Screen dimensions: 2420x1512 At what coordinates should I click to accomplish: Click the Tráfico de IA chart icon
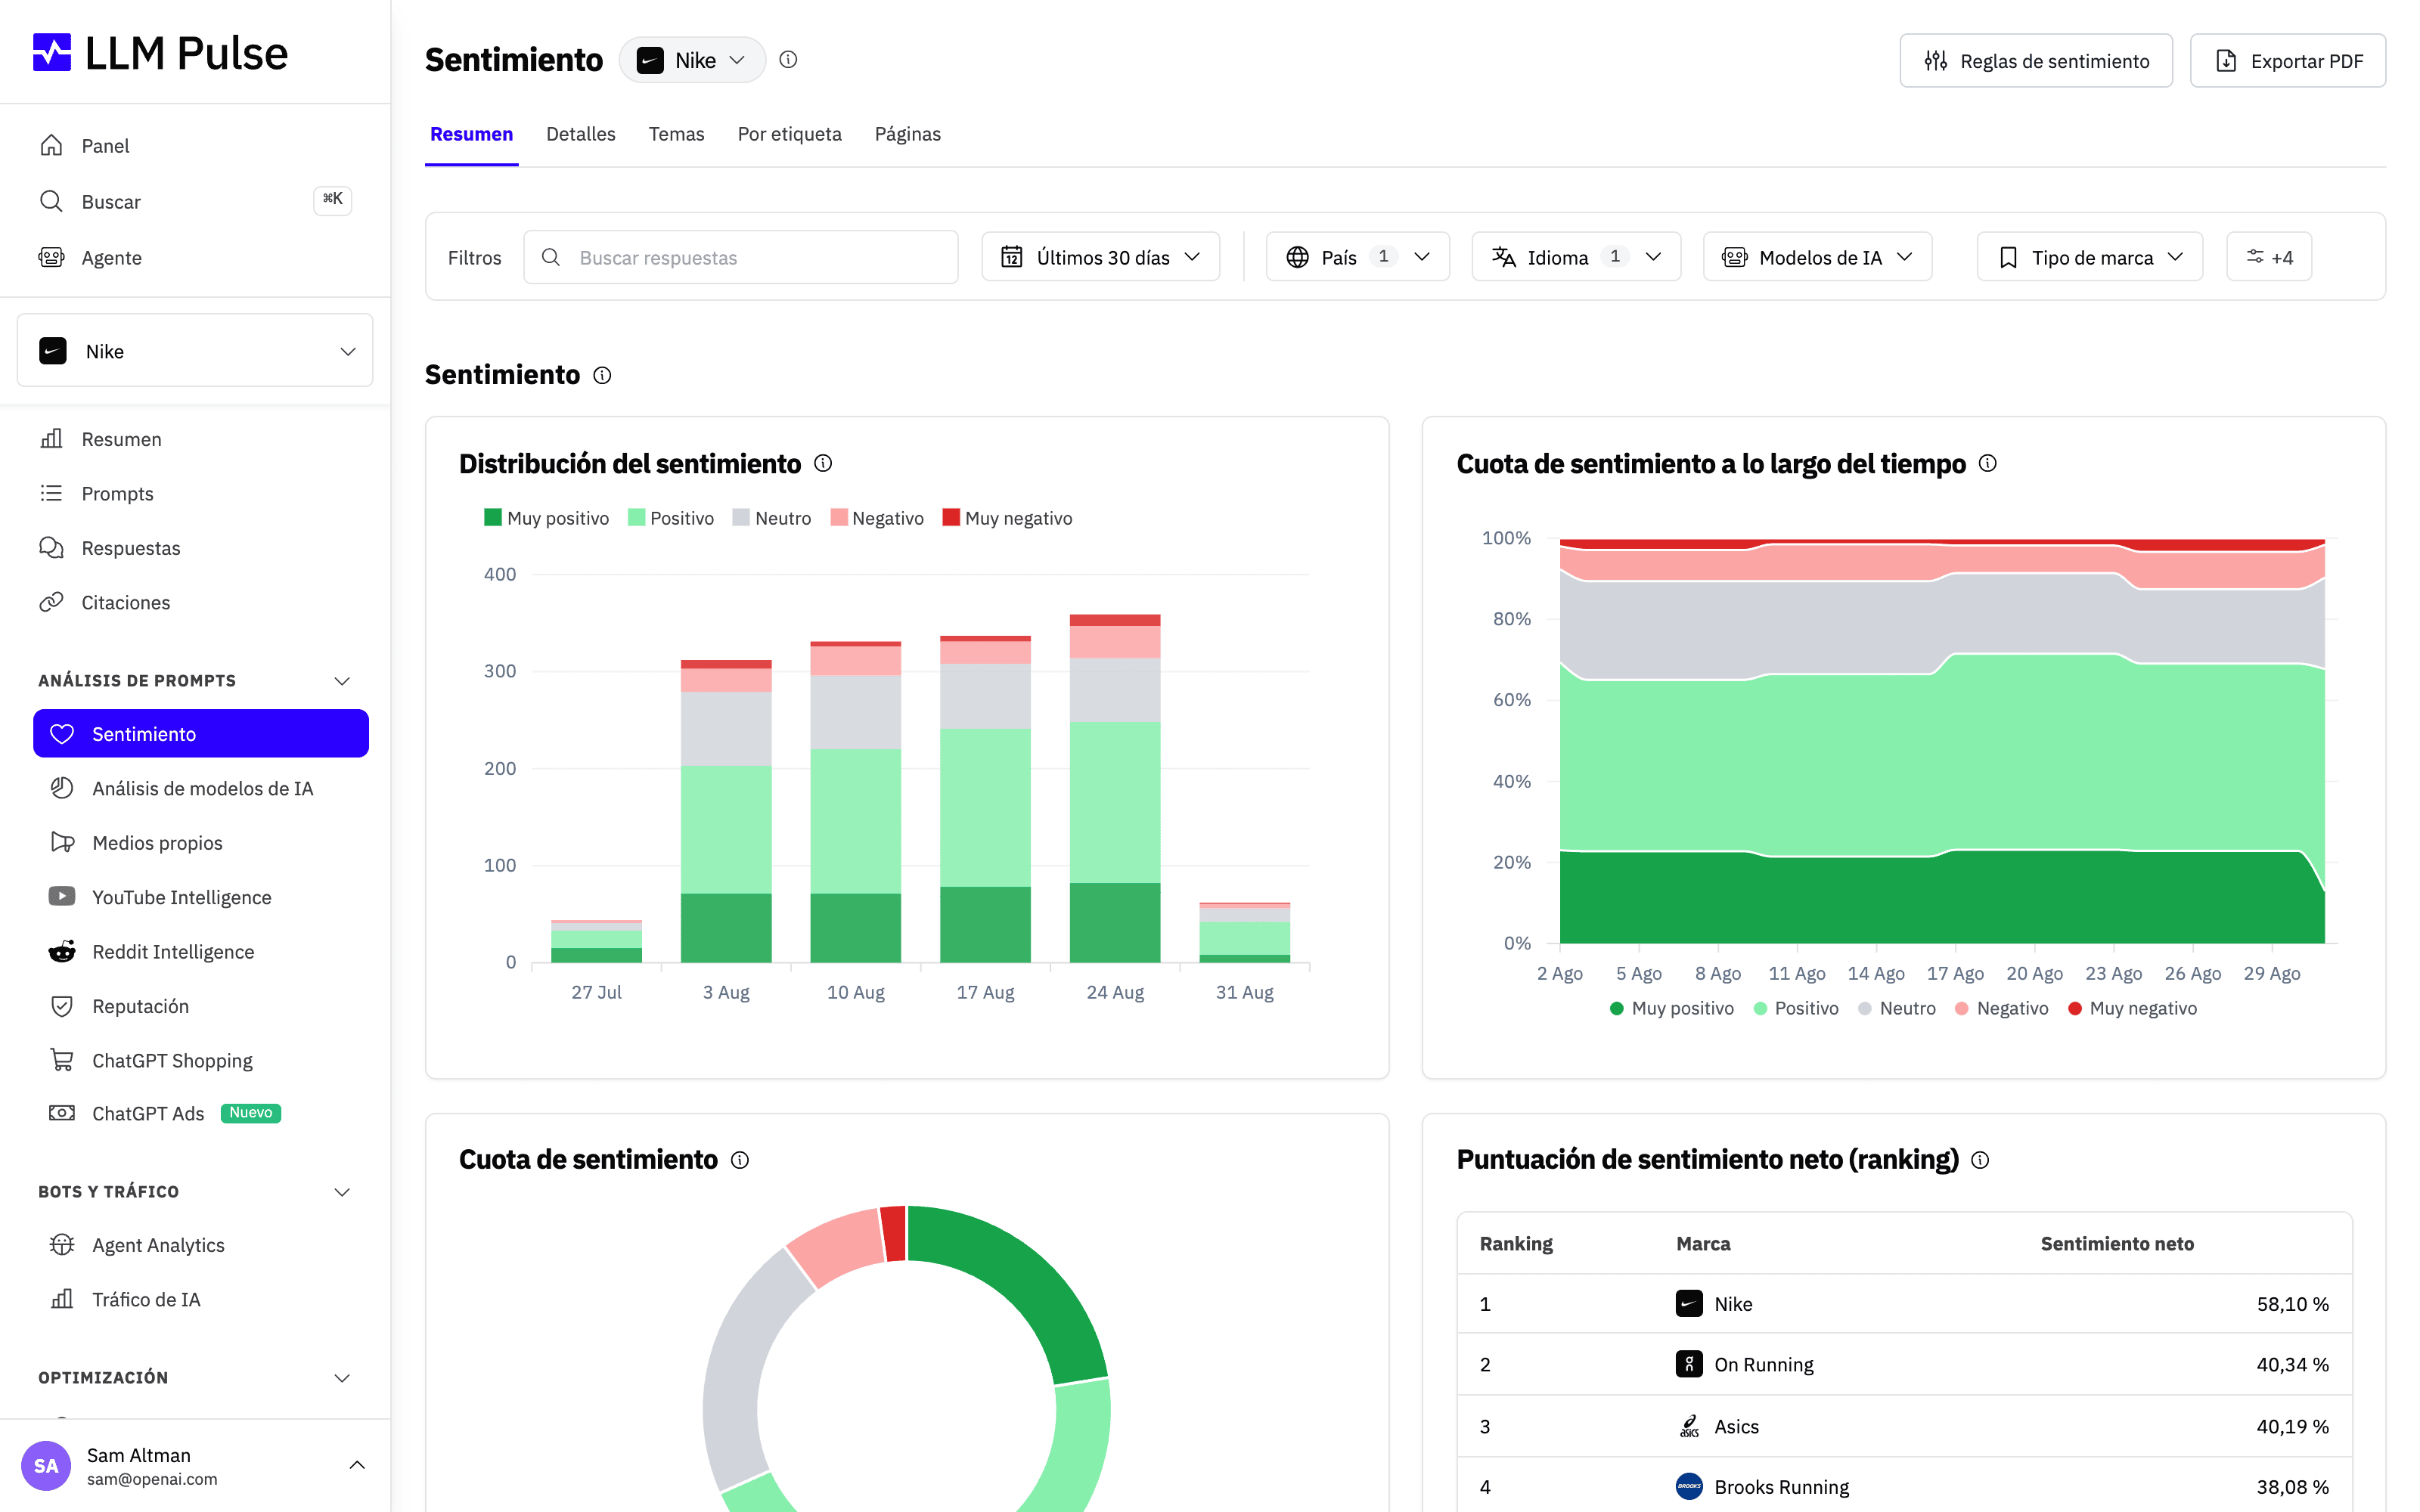[x=62, y=1299]
